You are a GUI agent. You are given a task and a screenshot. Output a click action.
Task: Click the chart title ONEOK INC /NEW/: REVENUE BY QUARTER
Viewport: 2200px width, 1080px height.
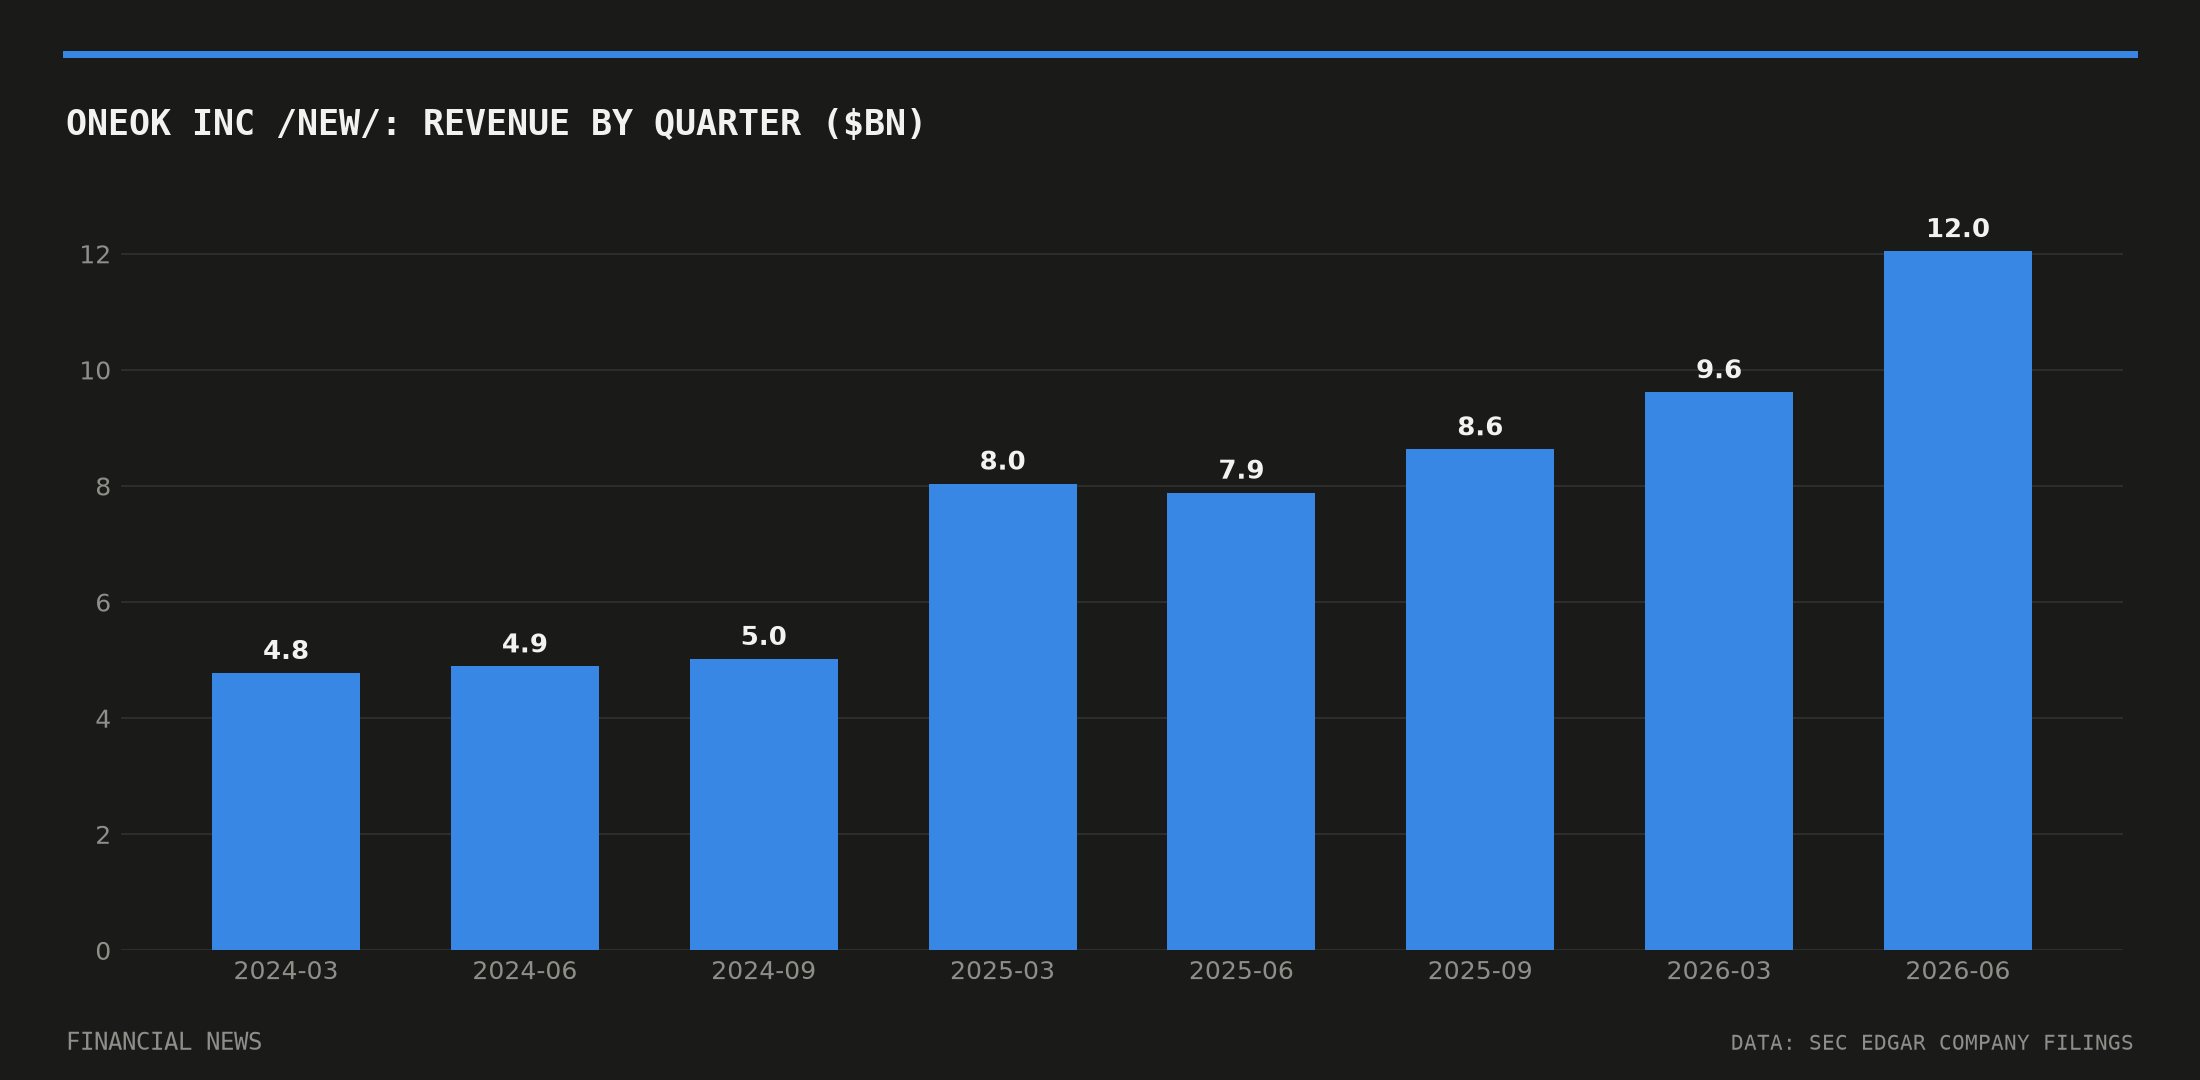(495, 123)
